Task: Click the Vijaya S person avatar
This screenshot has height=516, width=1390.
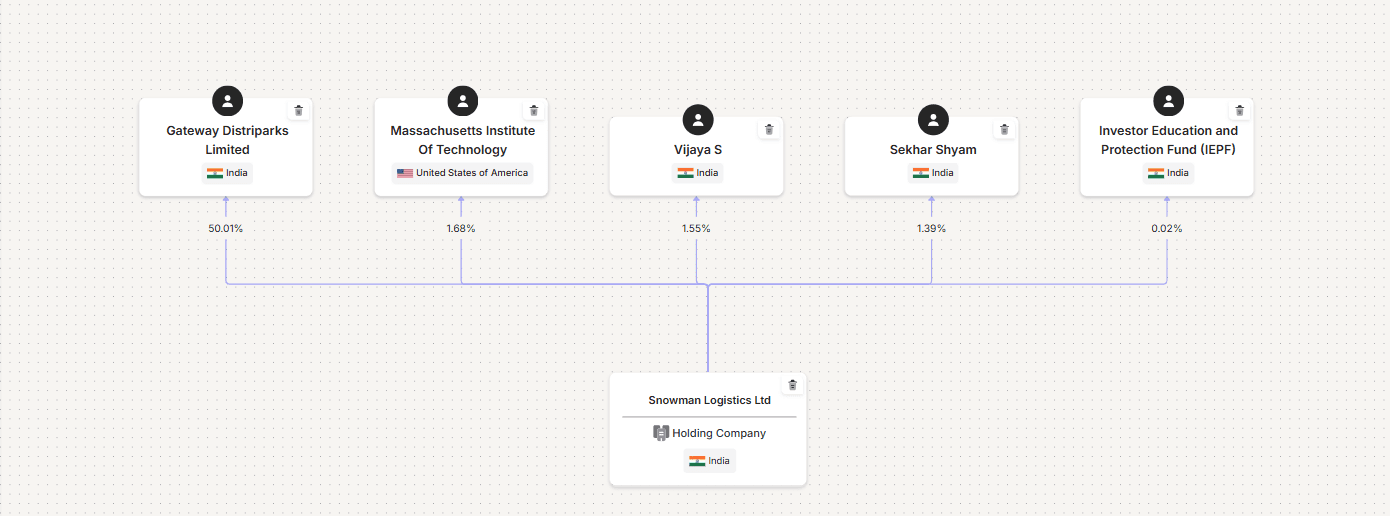Action: pos(698,120)
